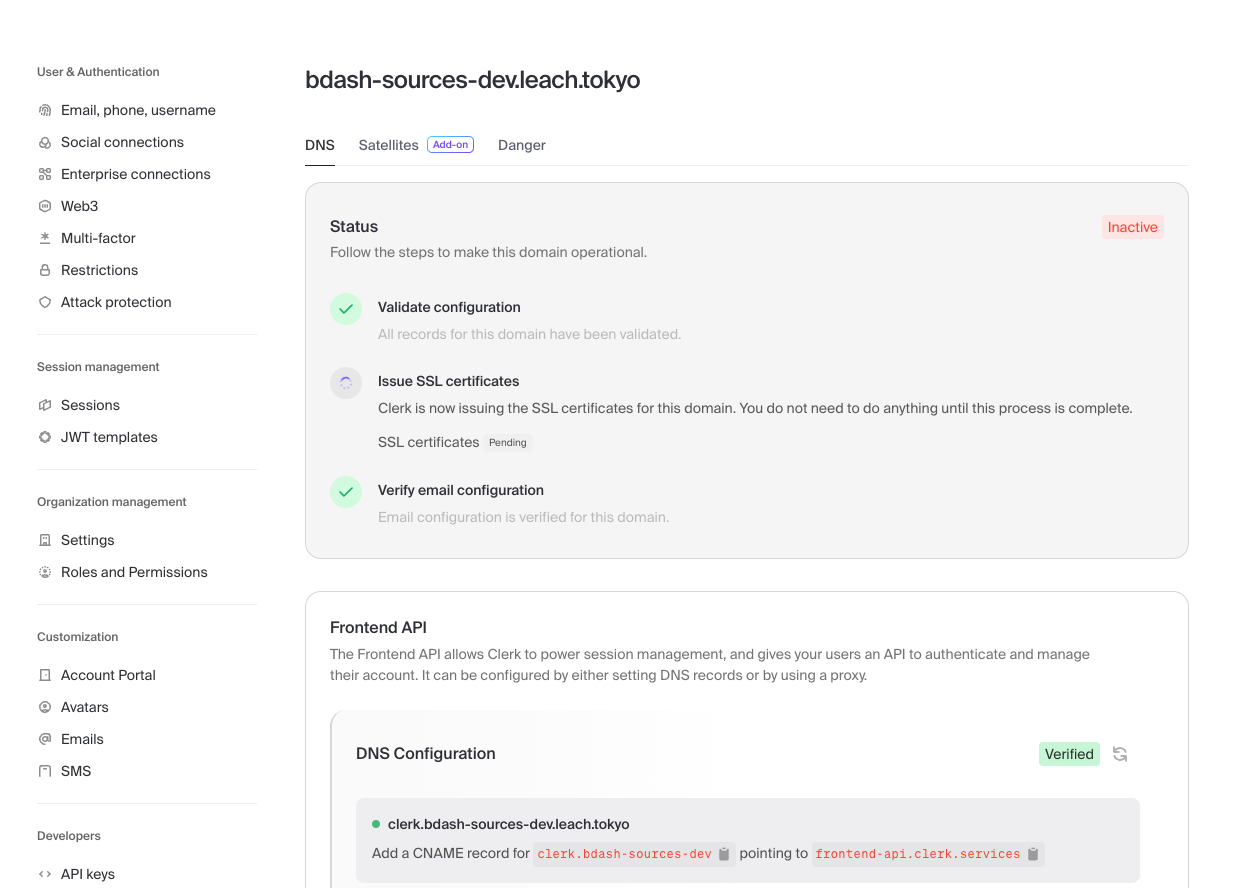Open the Sessions settings page
Screen dimensions: 1256x888
[x=90, y=405]
